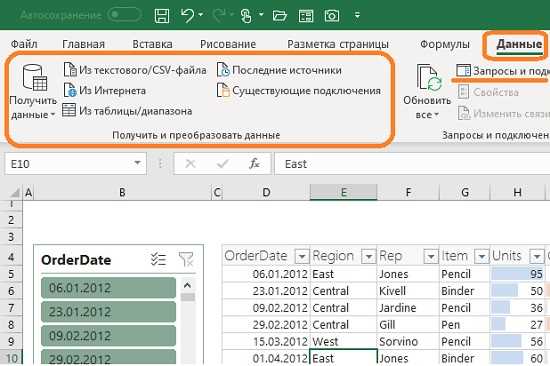Click the Обновить все refresh icon

tap(429, 78)
